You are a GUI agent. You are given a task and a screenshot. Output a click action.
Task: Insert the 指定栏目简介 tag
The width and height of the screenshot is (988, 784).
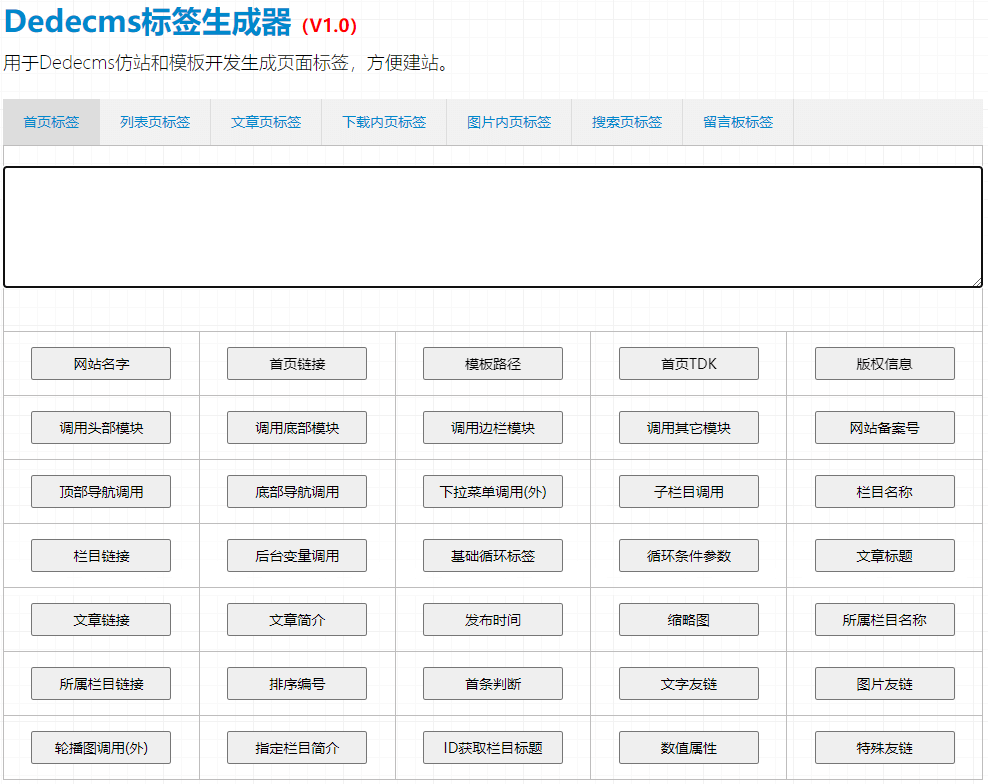pos(297,747)
